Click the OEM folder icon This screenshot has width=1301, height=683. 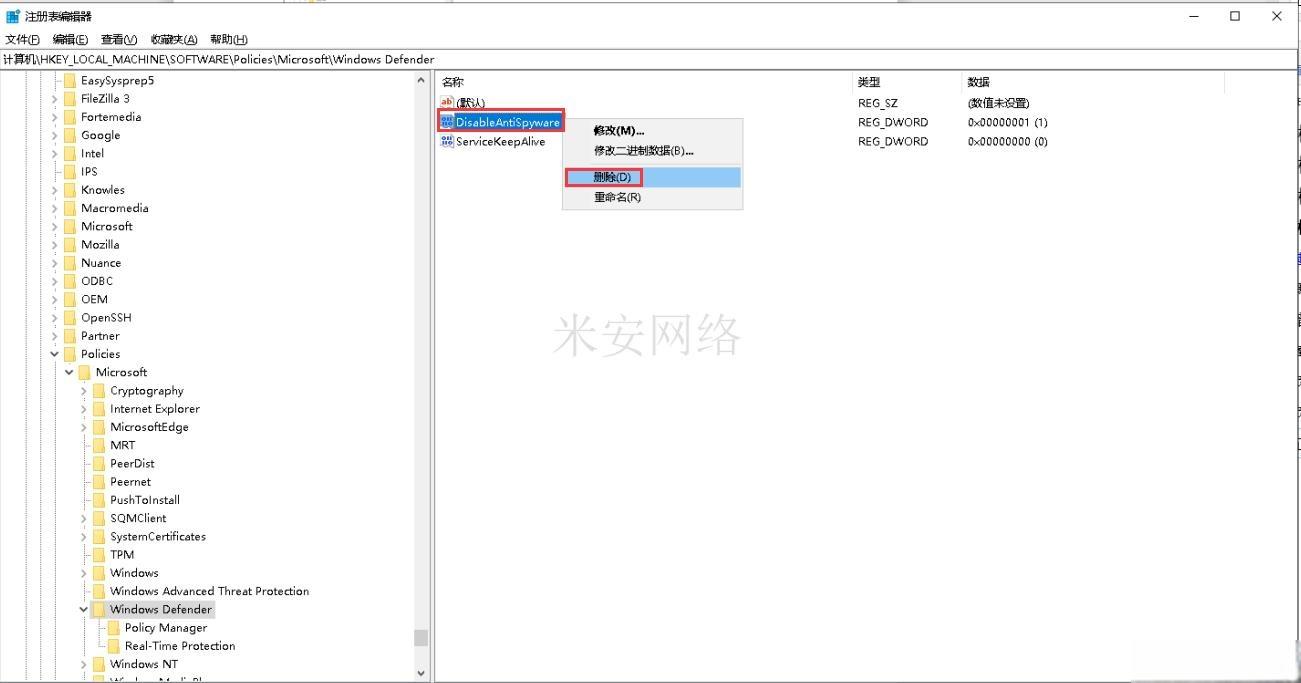coord(70,299)
